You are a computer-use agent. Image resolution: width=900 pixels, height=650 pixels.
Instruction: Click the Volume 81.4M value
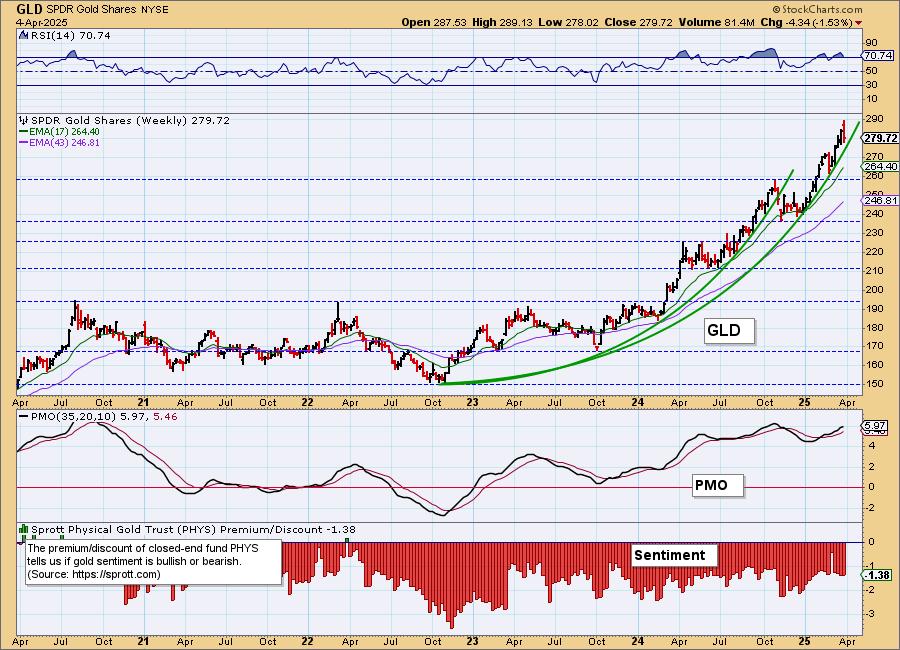716,22
